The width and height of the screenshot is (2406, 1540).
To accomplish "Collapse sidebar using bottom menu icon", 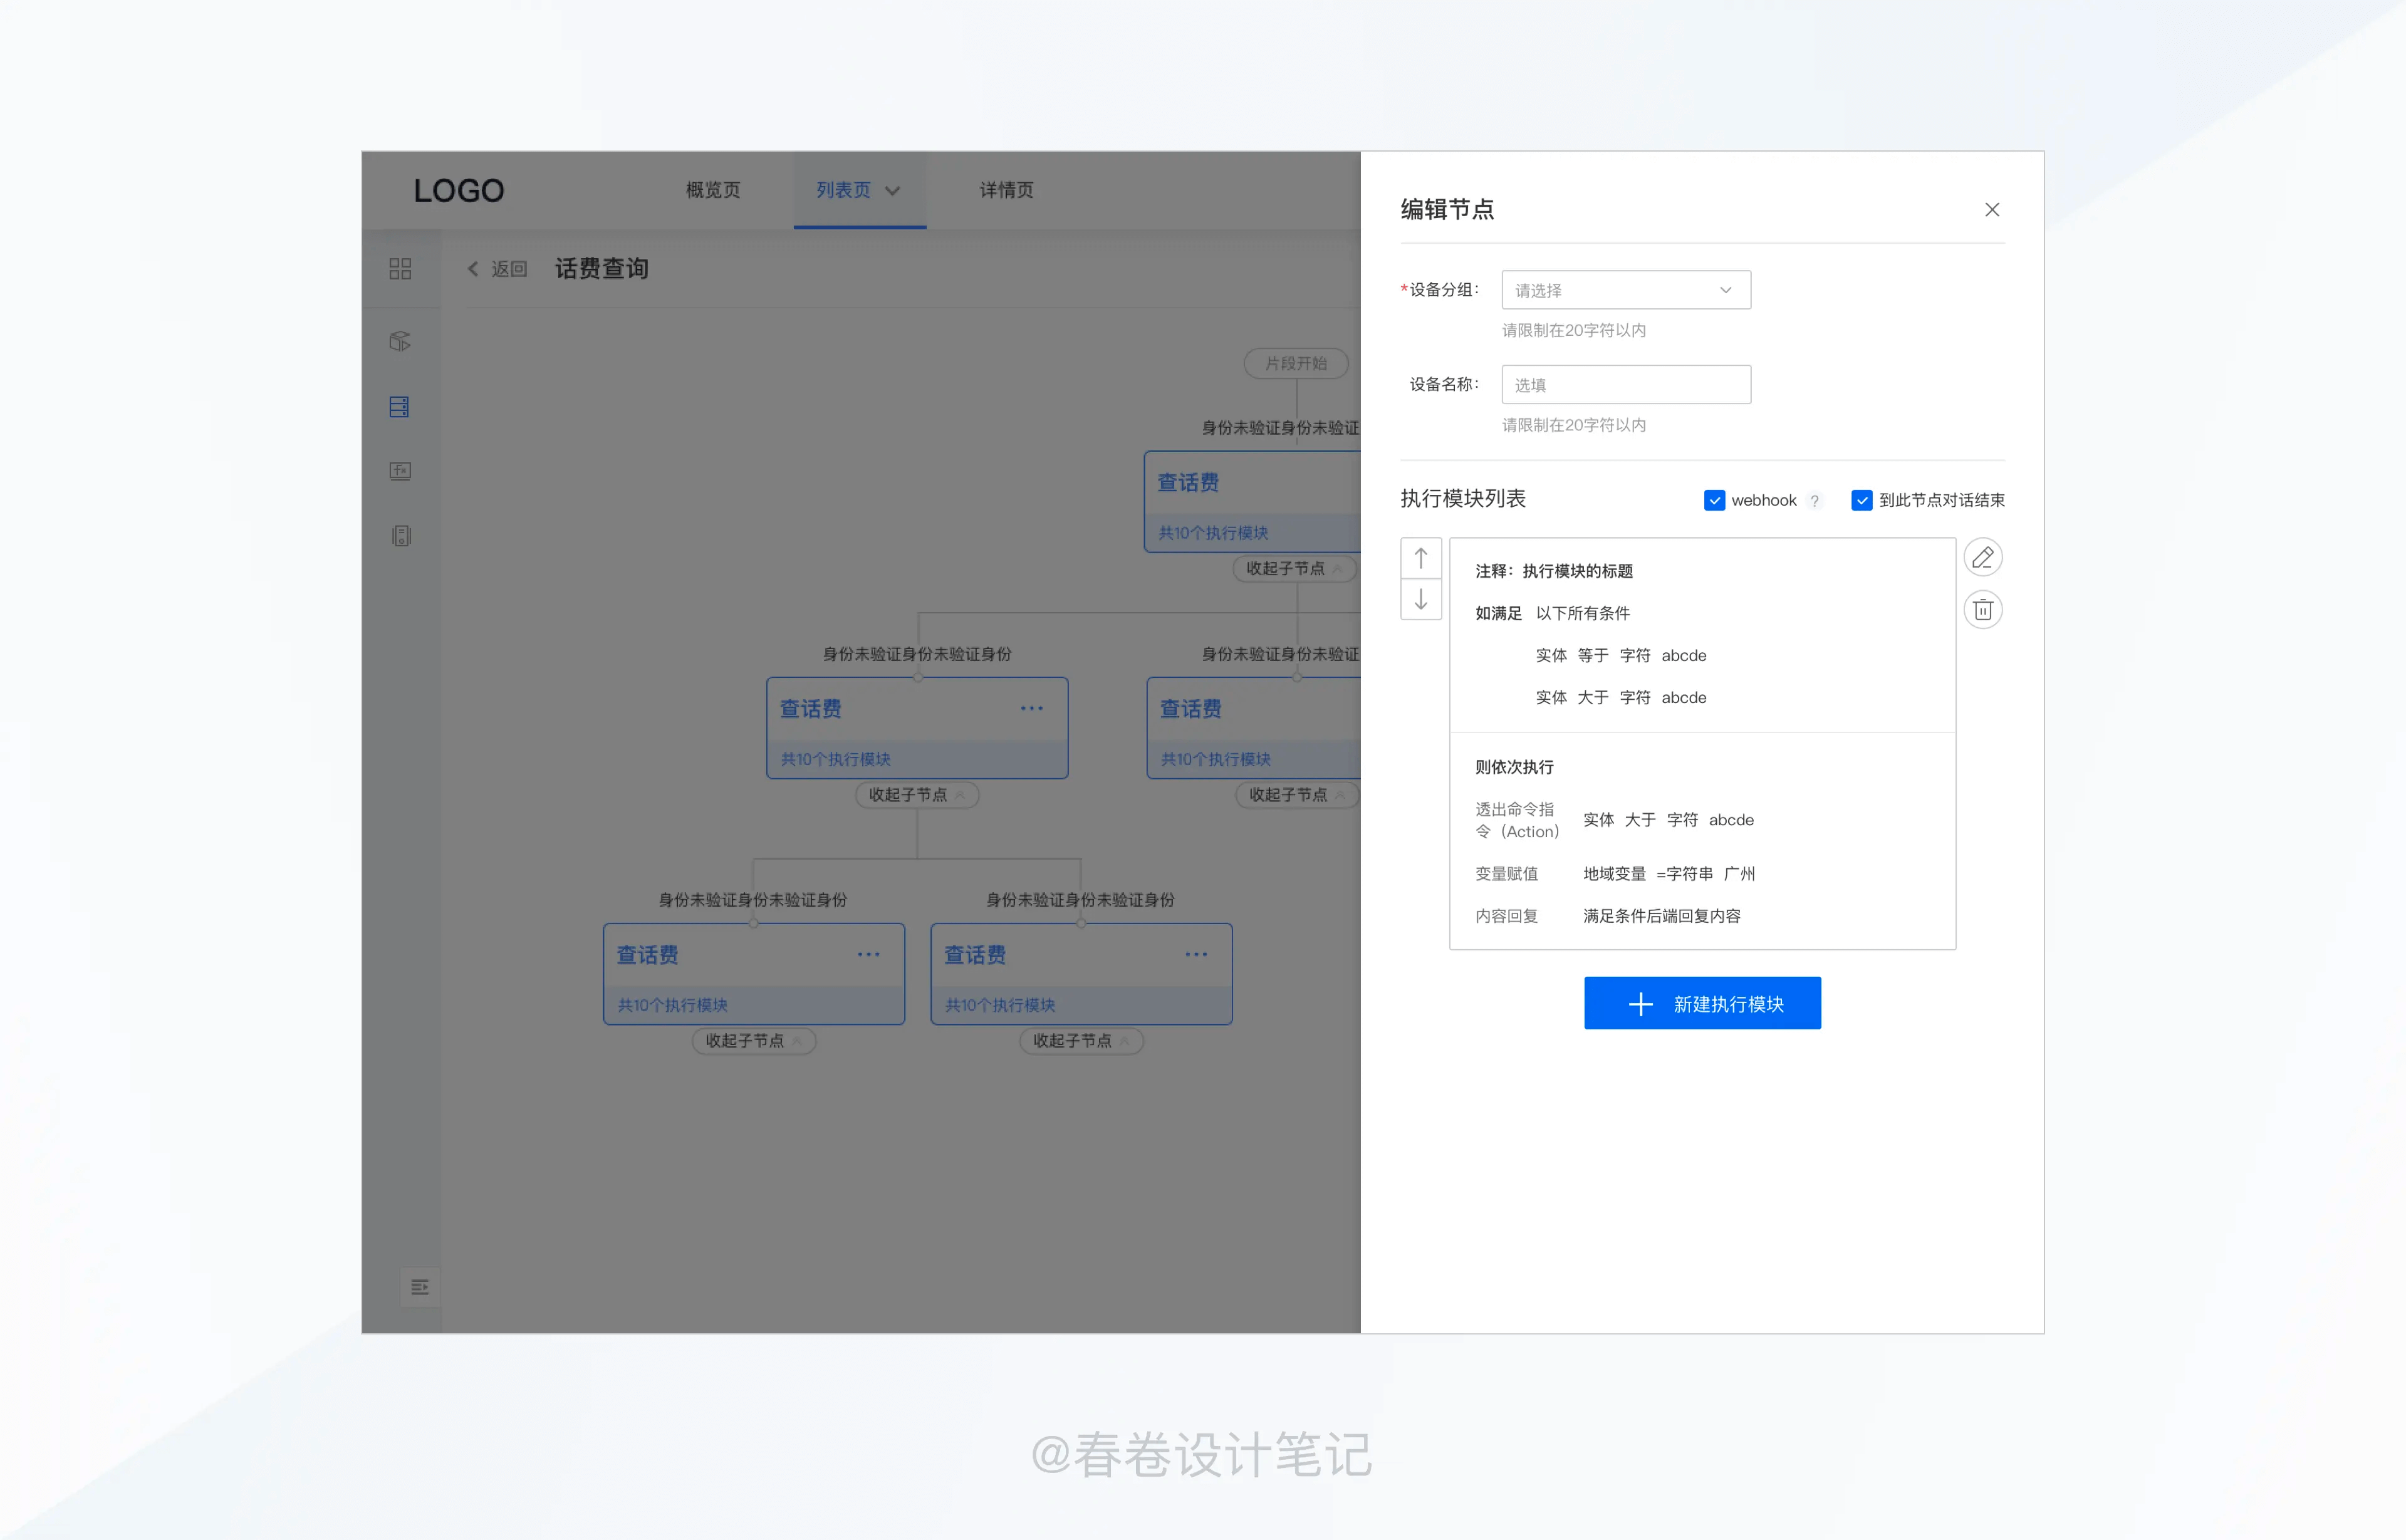I will (x=420, y=1287).
